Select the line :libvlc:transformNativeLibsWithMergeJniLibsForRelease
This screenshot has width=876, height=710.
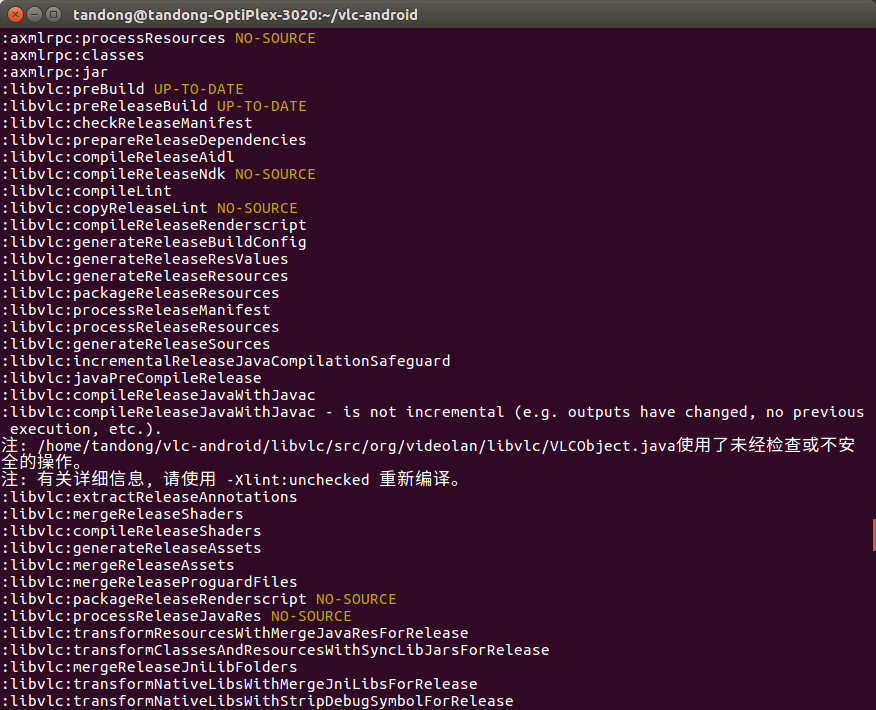pyautogui.click(x=239, y=684)
